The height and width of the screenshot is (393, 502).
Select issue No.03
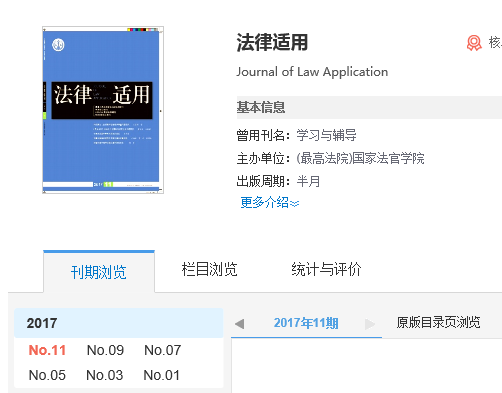click(x=105, y=375)
